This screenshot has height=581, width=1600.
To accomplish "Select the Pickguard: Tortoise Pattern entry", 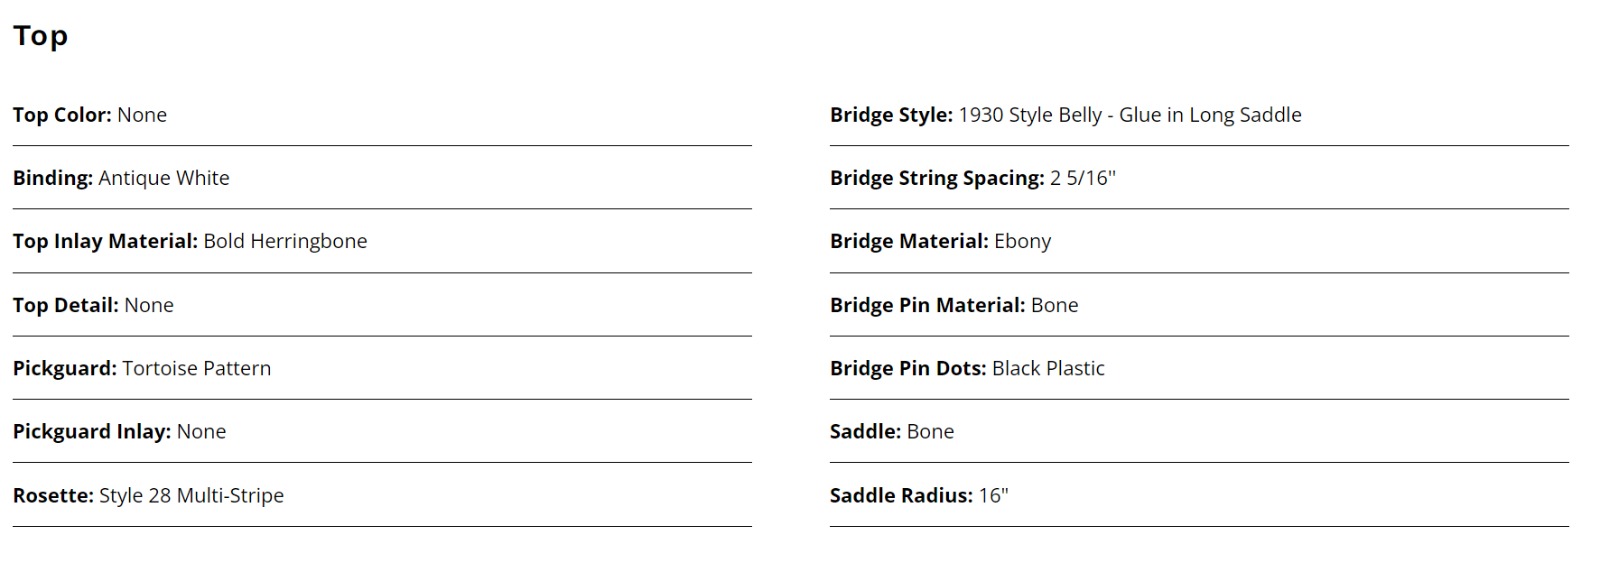I will tap(382, 368).
